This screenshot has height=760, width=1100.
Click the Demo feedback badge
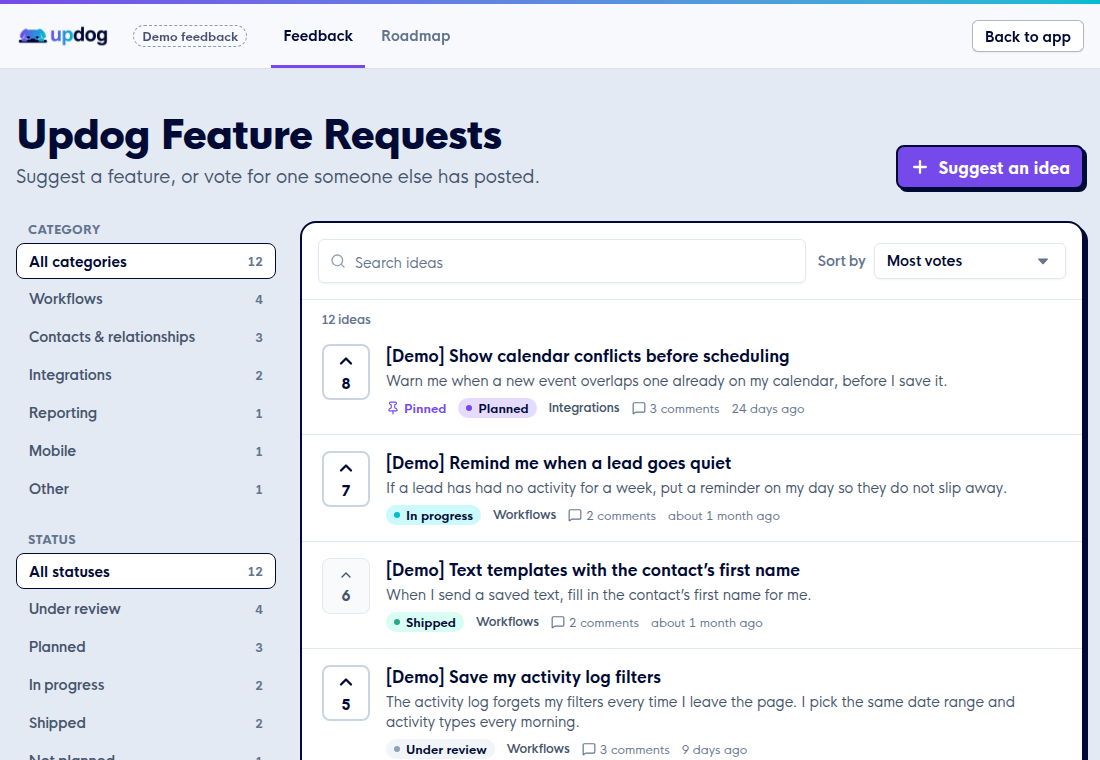pyautogui.click(x=190, y=36)
